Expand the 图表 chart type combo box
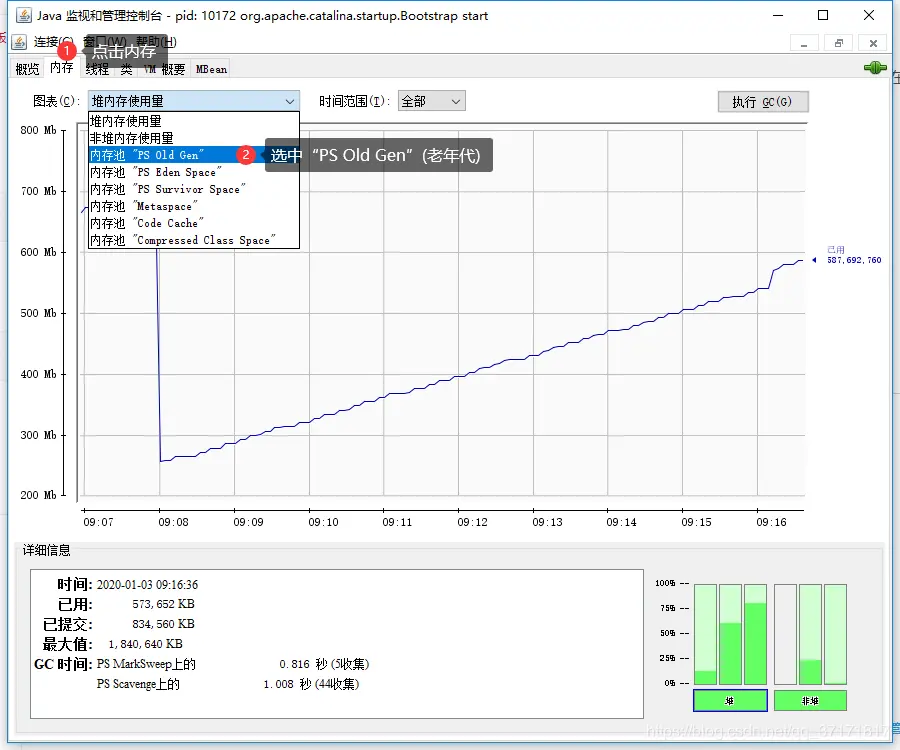 point(193,101)
